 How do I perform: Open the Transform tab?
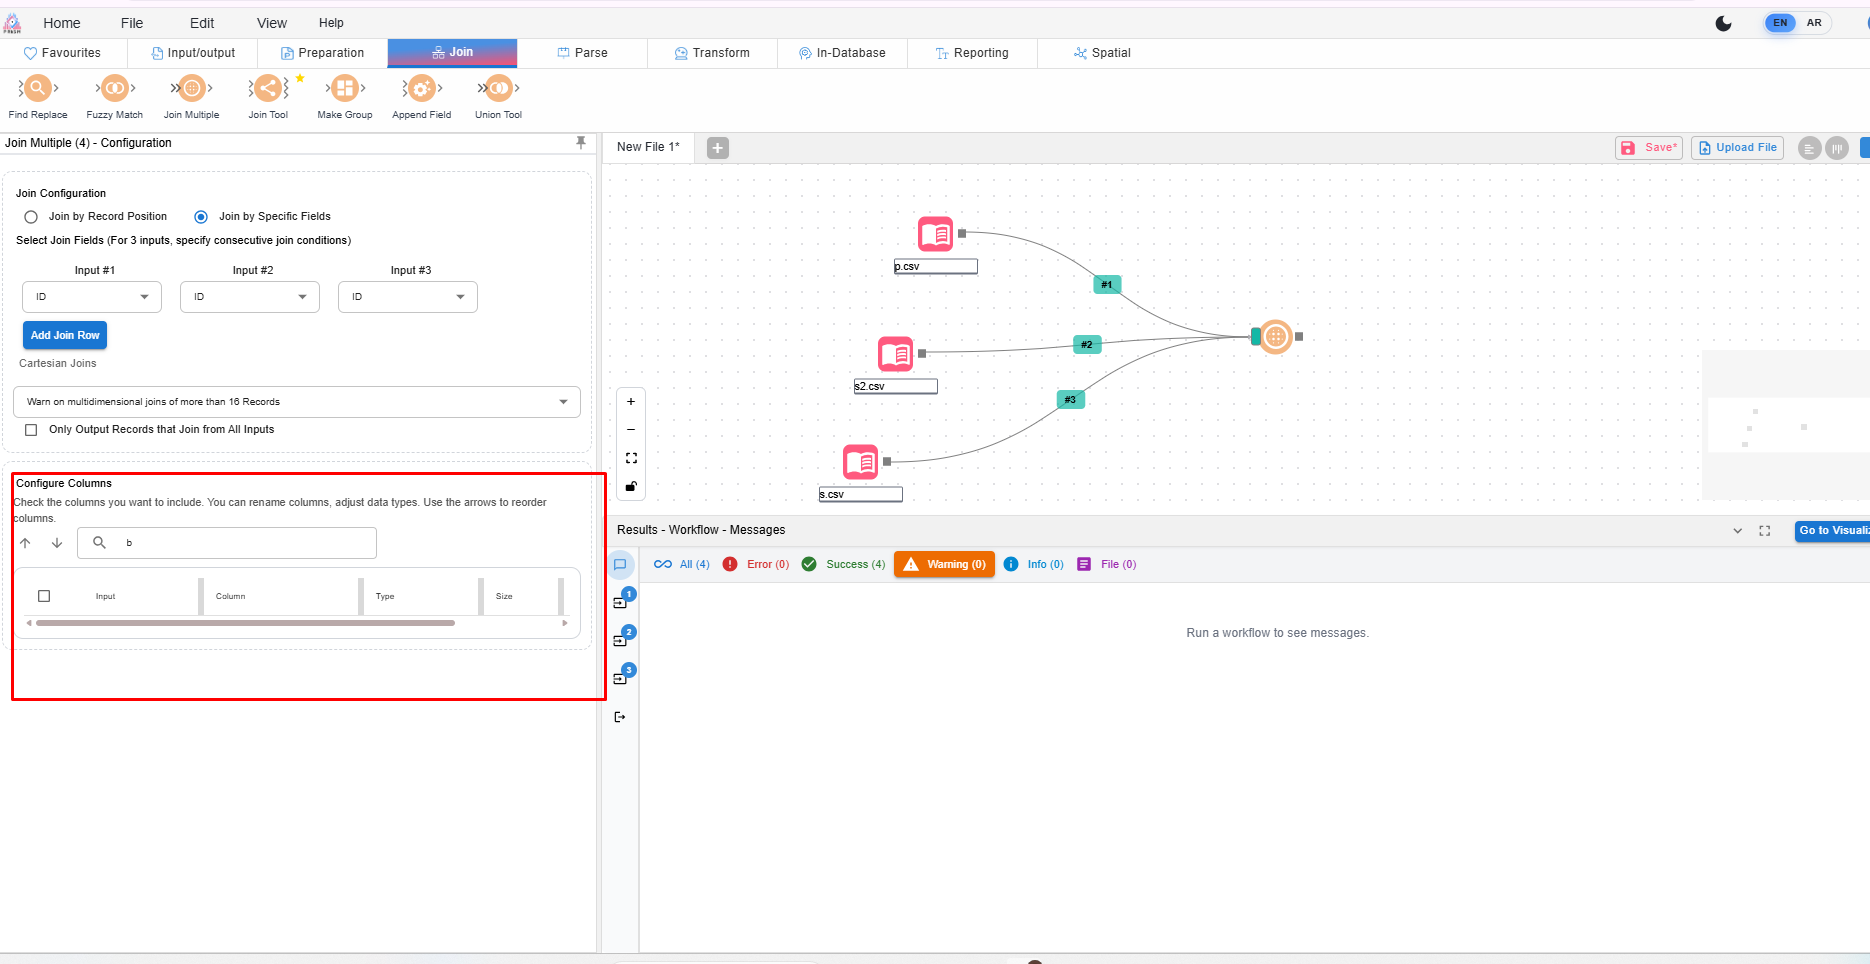coord(712,53)
